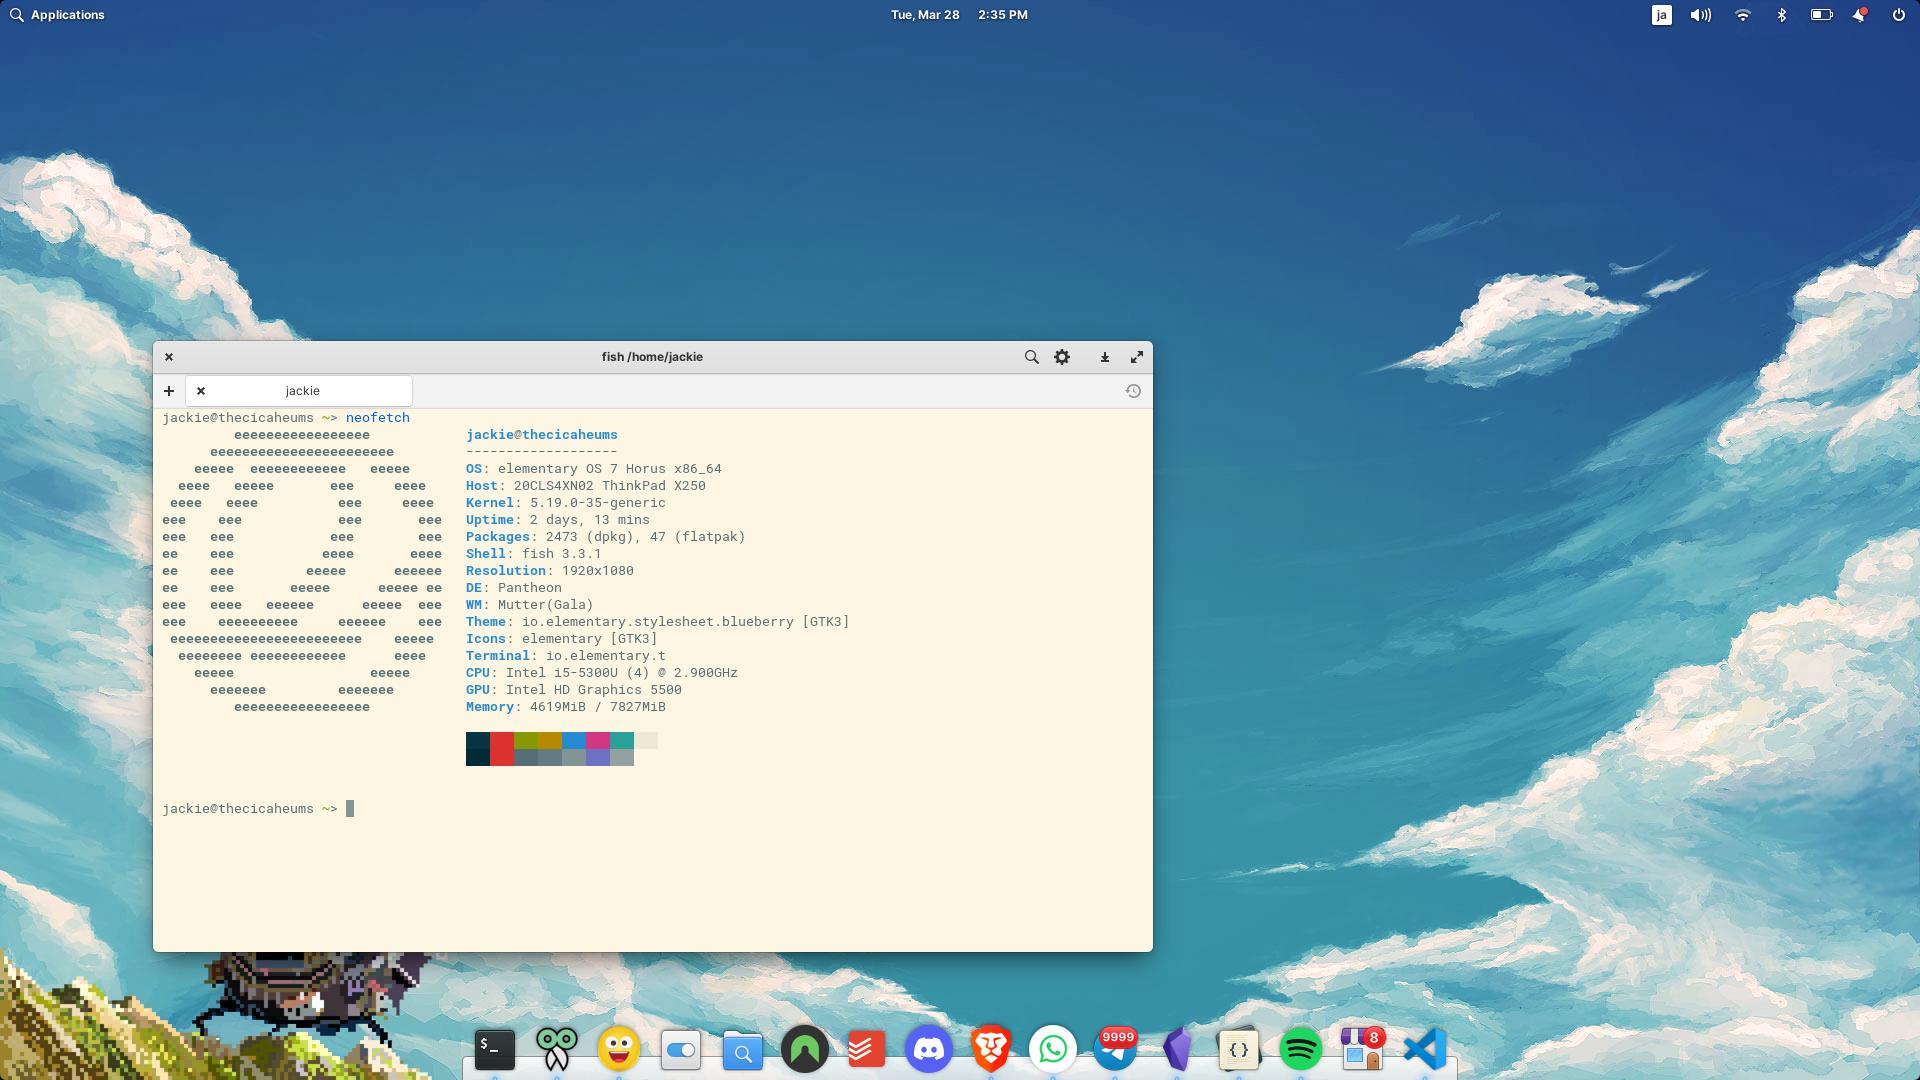The width and height of the screenshot is (1920, 1080).
Task: Click the terminal history icon
Action: click(x=1131, y=390)
